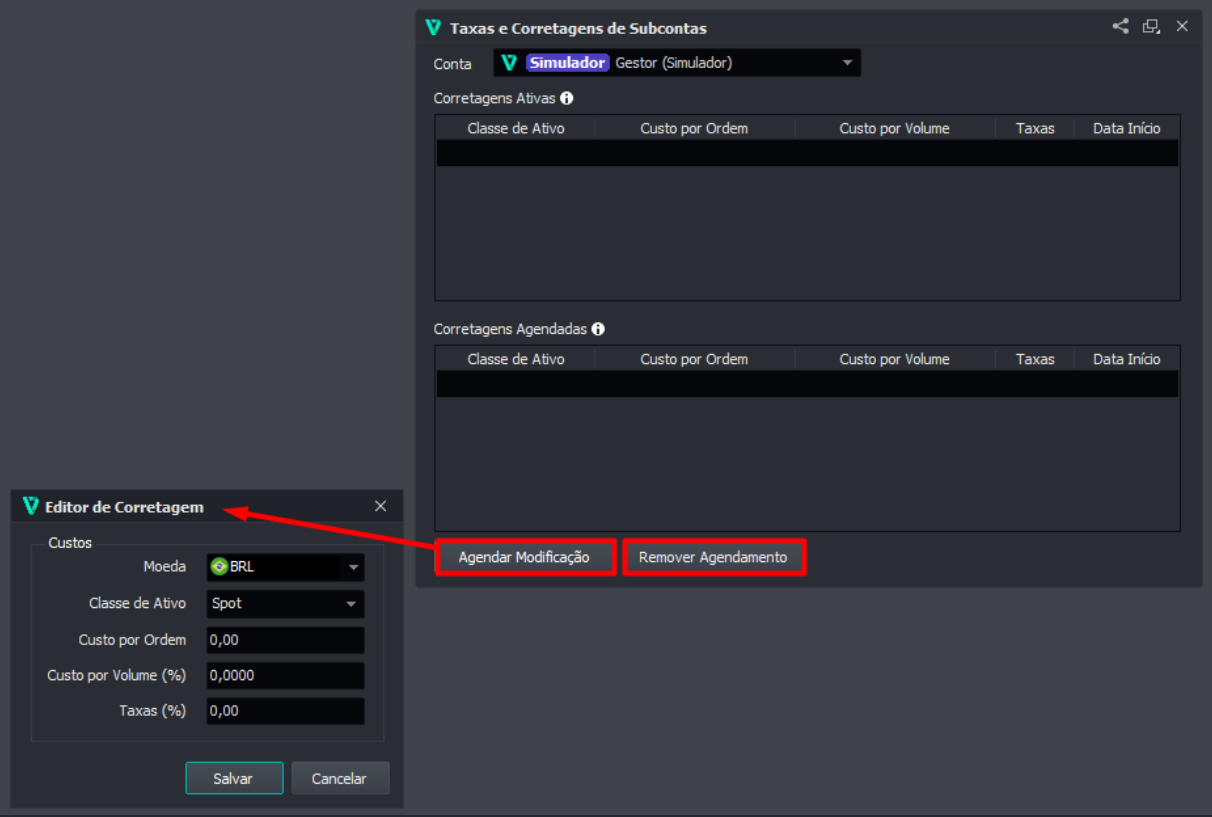Expand the Moeda currency dropdown
Image resolution: width=1212 pixels, height=817 pixels.
click(352, 568)
